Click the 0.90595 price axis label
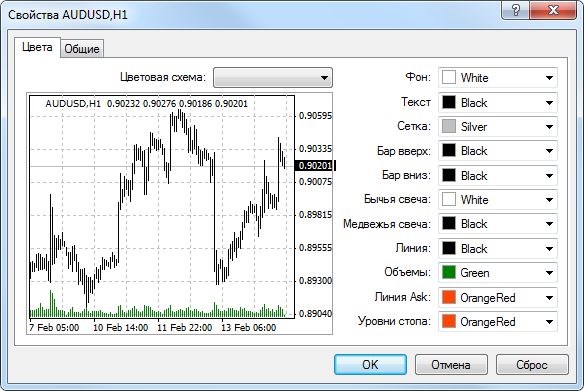The width and height of the screenshot is (584, 391). [x=315, y=116]
